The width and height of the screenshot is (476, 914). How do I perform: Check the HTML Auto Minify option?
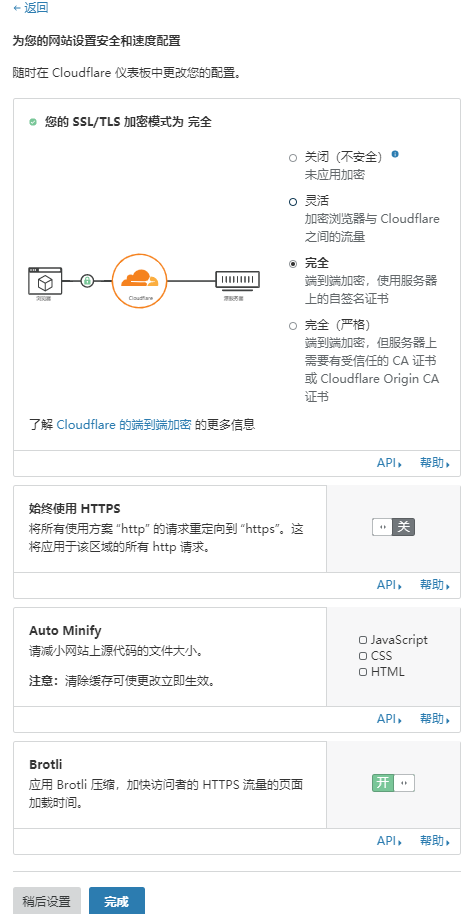[x=363, y=672]
